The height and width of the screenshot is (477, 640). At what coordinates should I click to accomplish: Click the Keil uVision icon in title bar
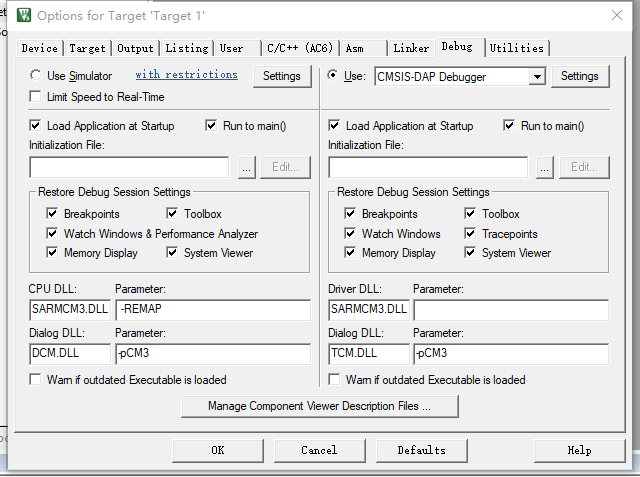[x=24, y=16]
